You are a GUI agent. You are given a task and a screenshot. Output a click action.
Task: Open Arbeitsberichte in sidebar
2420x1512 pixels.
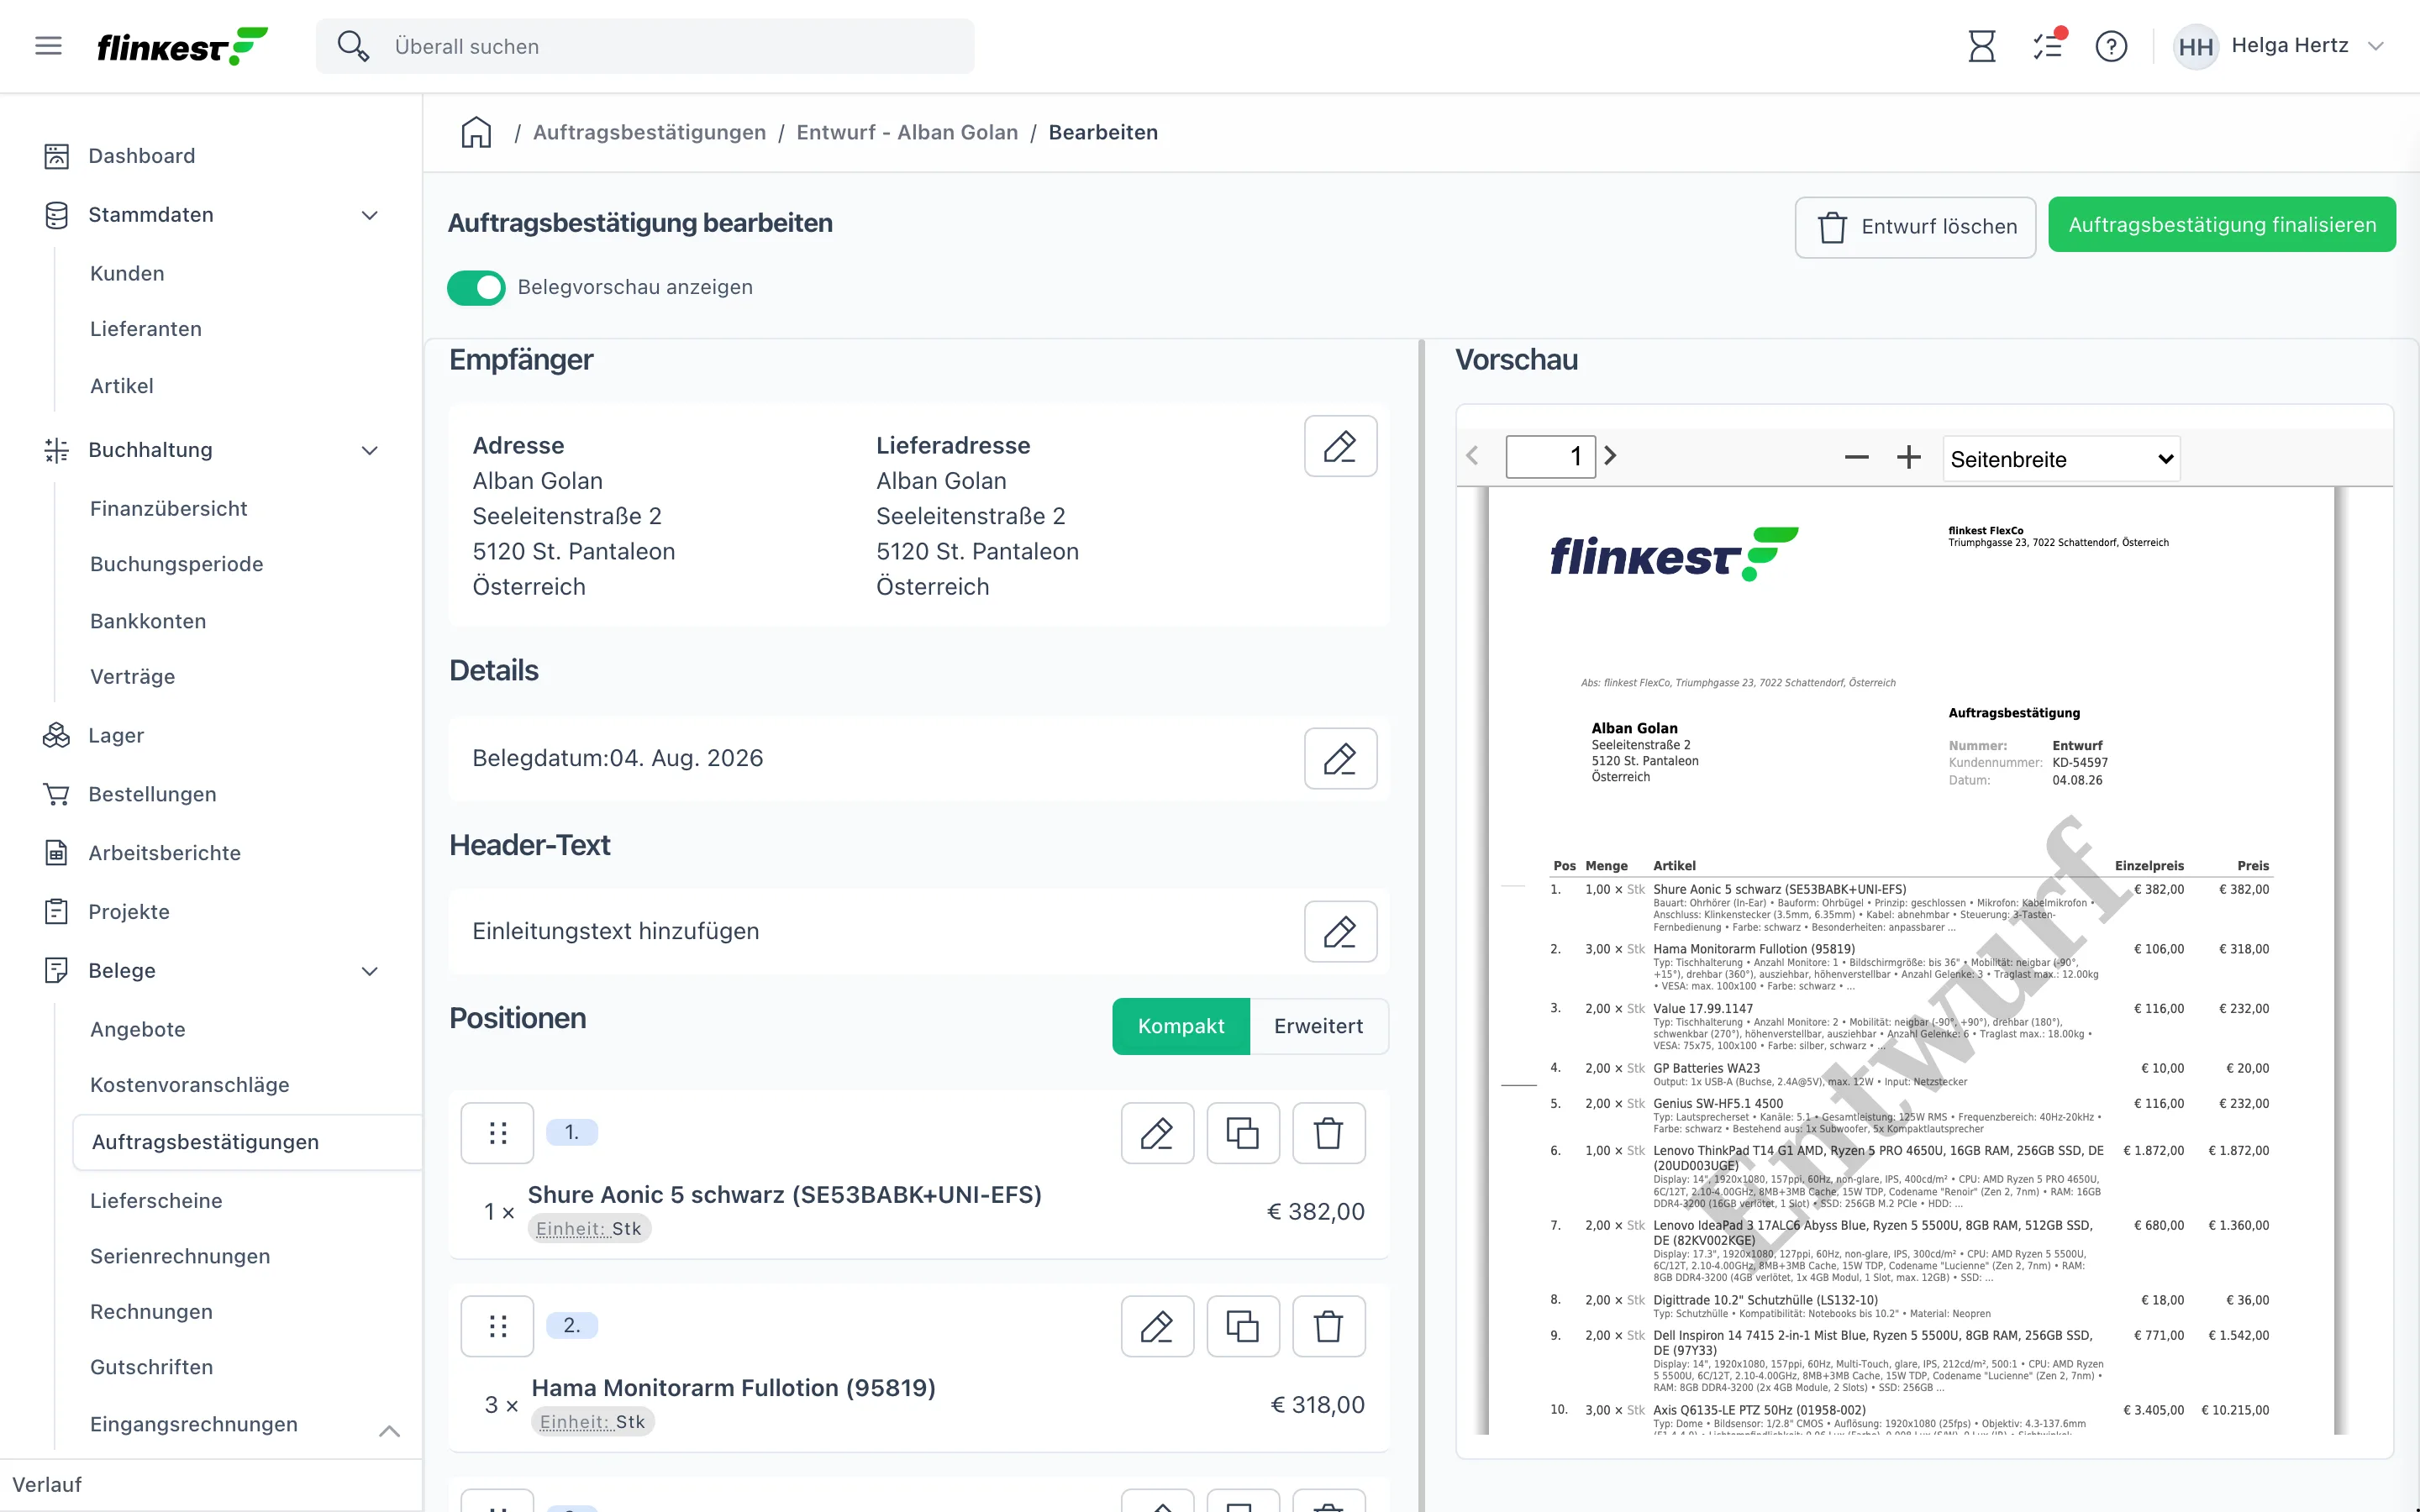click(164, 853)
